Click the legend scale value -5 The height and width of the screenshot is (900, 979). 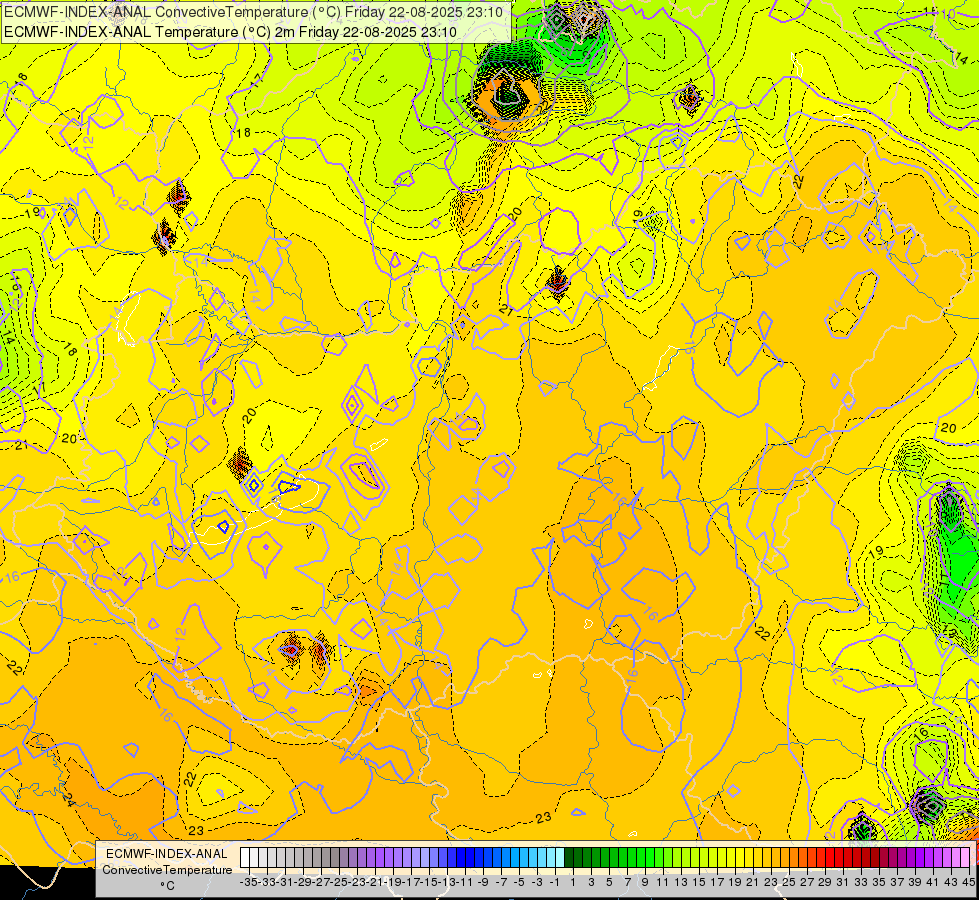[x=519, y=883]
